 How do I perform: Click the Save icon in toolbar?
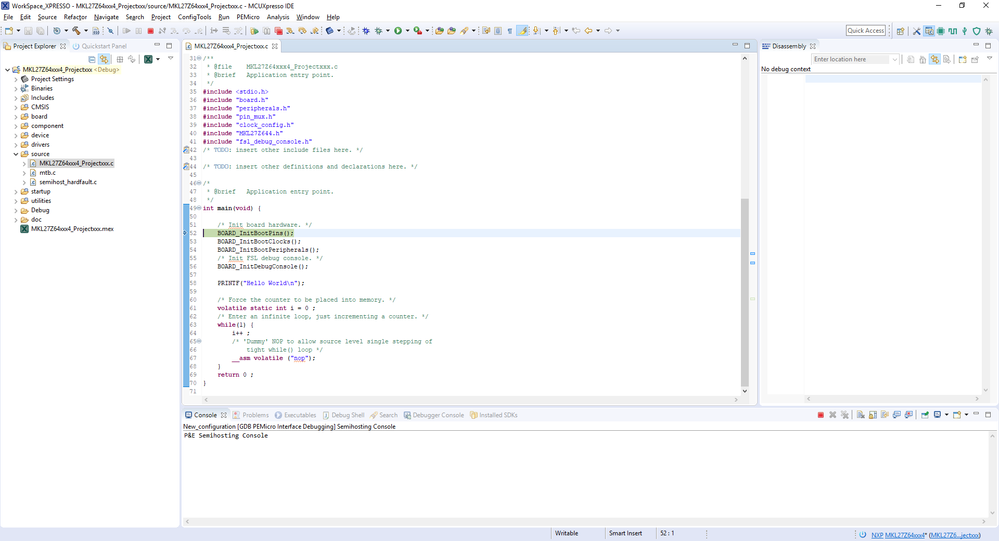point(28,31)
